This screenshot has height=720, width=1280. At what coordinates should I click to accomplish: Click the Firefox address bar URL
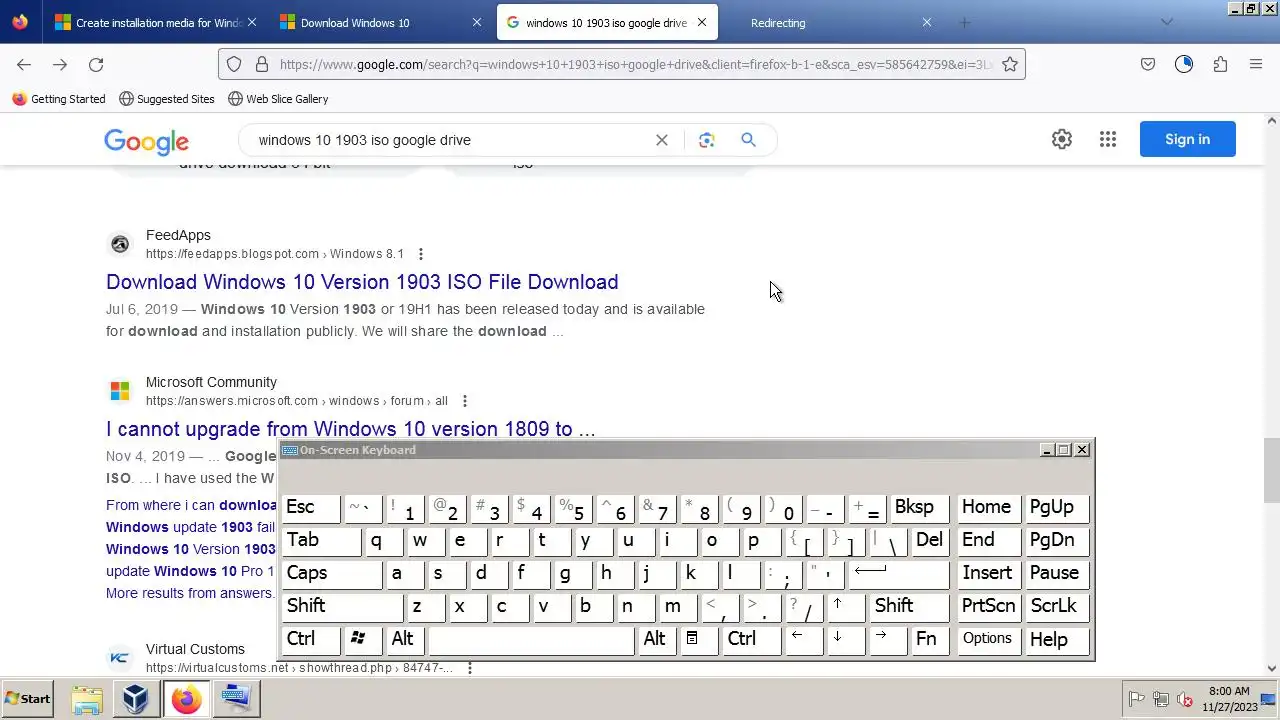[x=635, y=64]
